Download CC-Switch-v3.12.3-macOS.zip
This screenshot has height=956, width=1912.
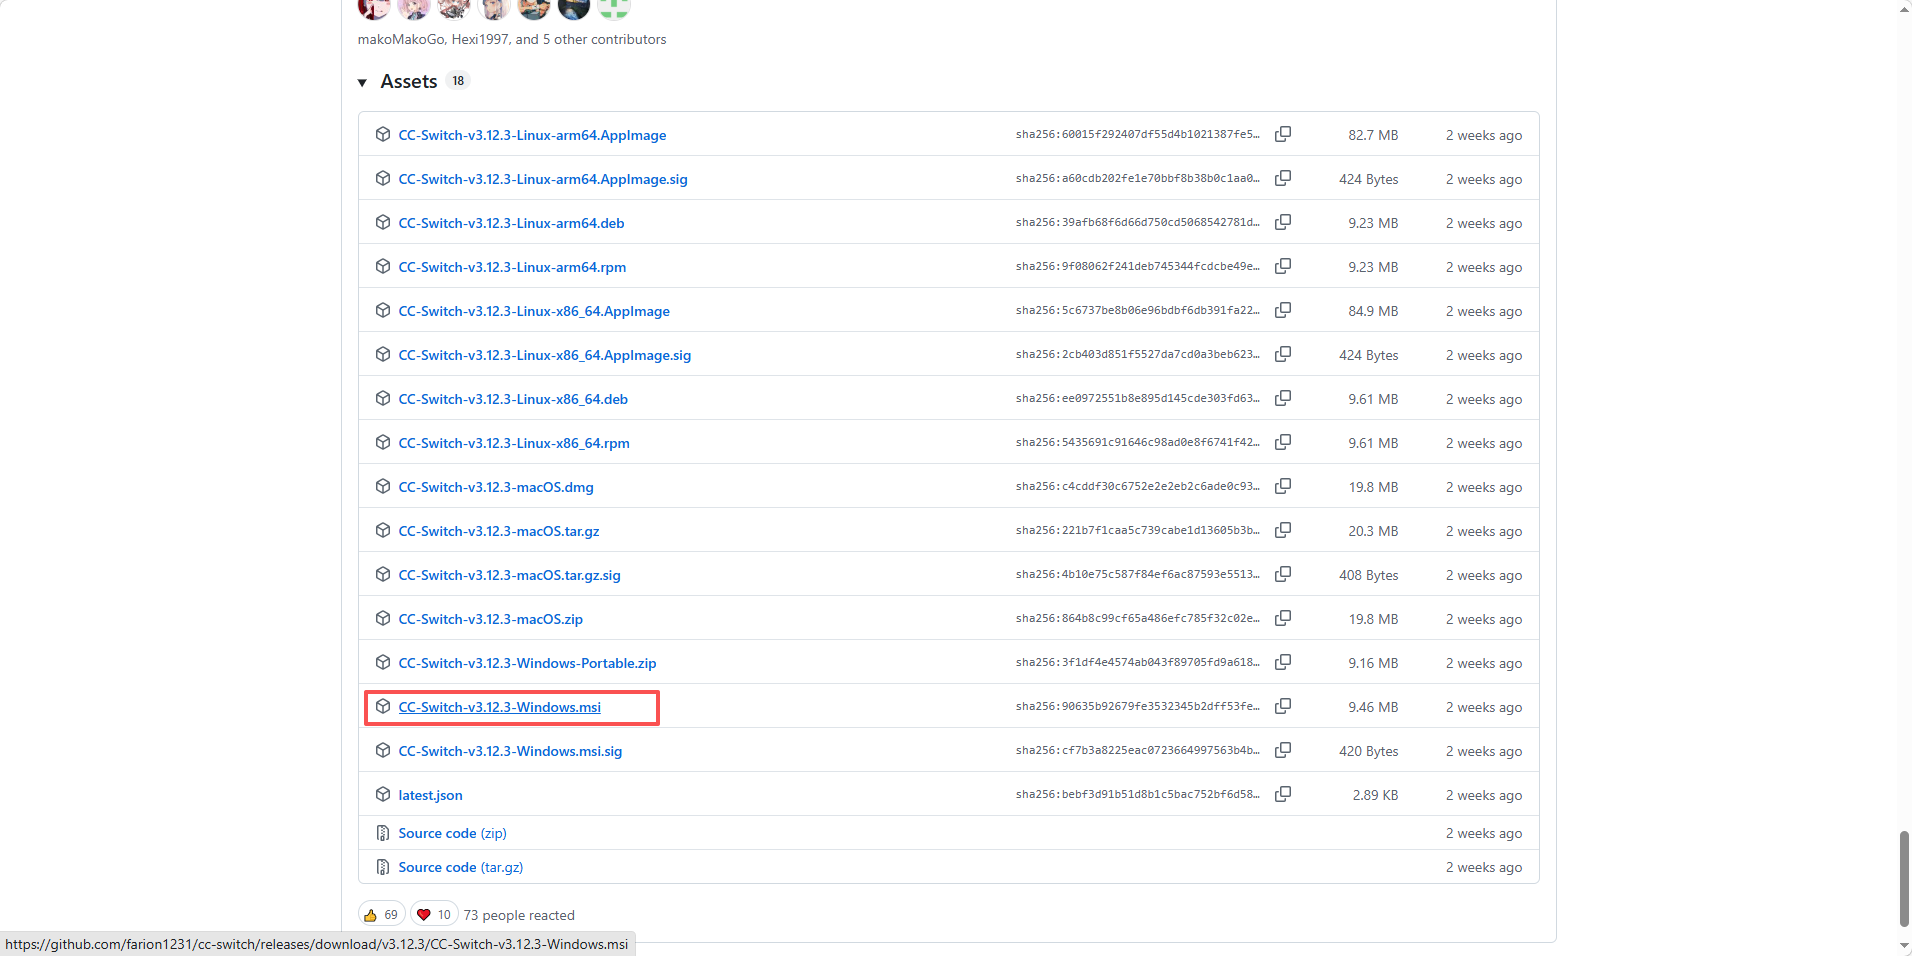490,619
